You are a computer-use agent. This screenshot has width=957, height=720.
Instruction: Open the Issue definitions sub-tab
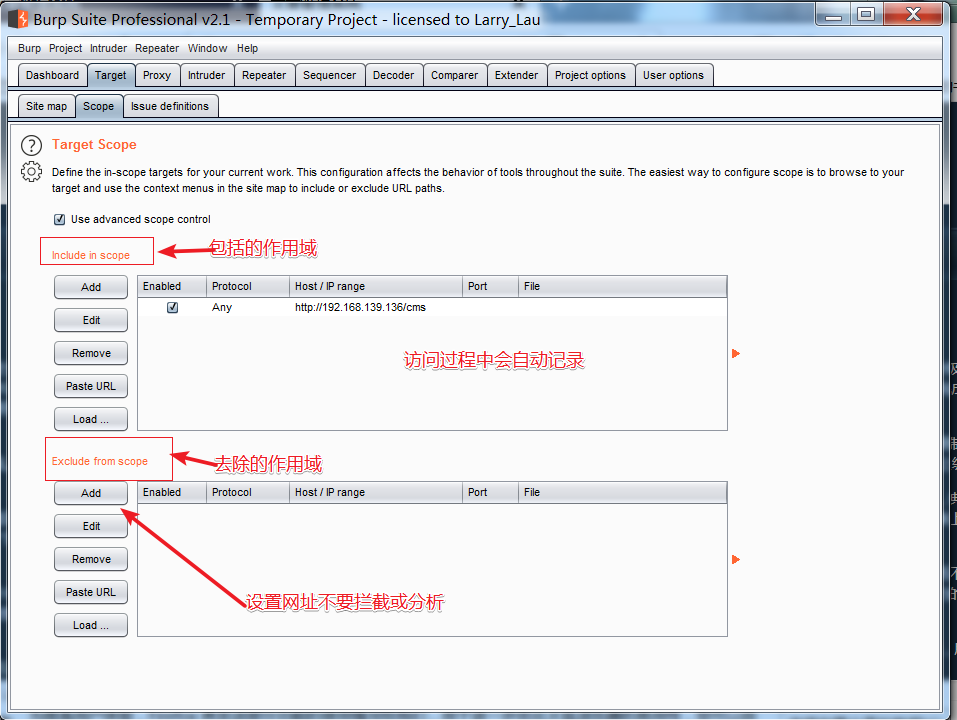[x=170, y=106]
